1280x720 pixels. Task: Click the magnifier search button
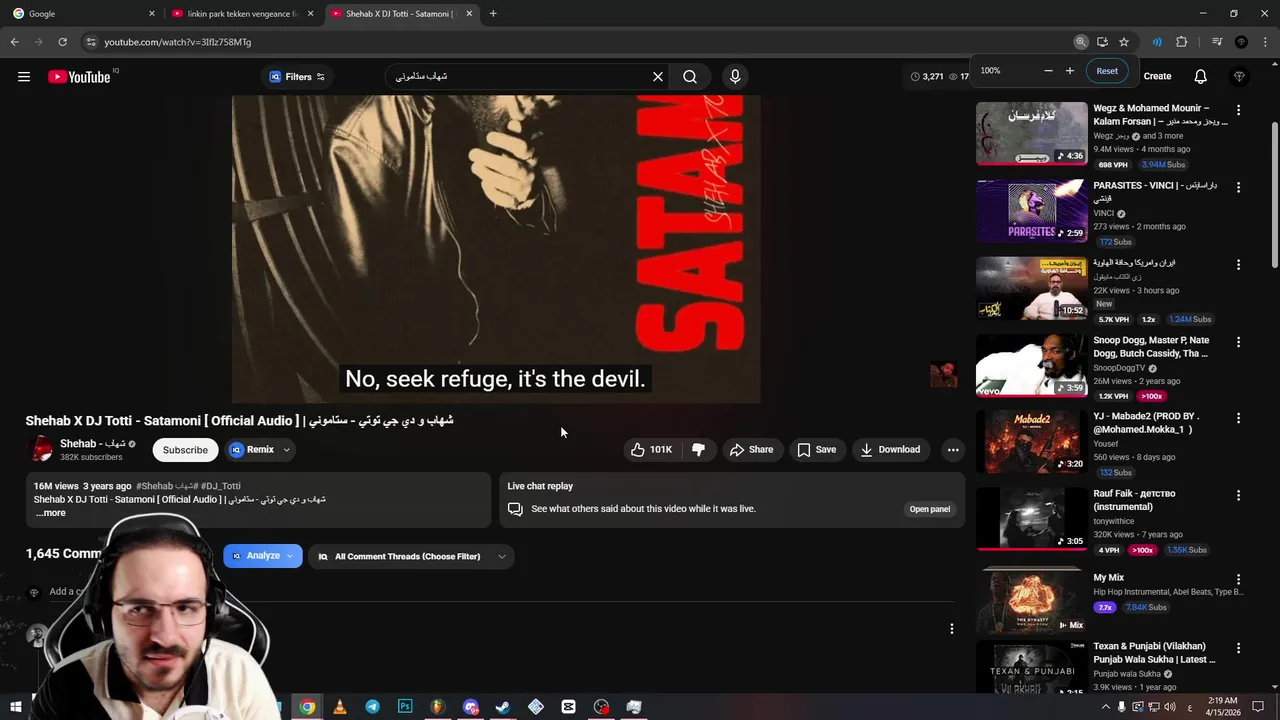tap(690, 77)
